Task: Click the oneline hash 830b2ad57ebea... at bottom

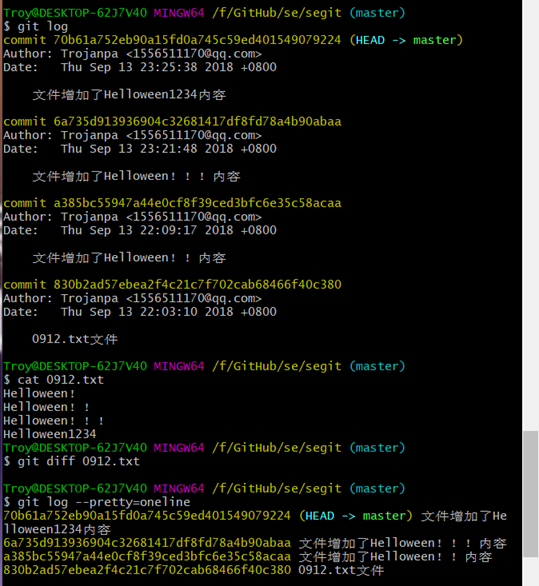Action: tap(147, 570)
